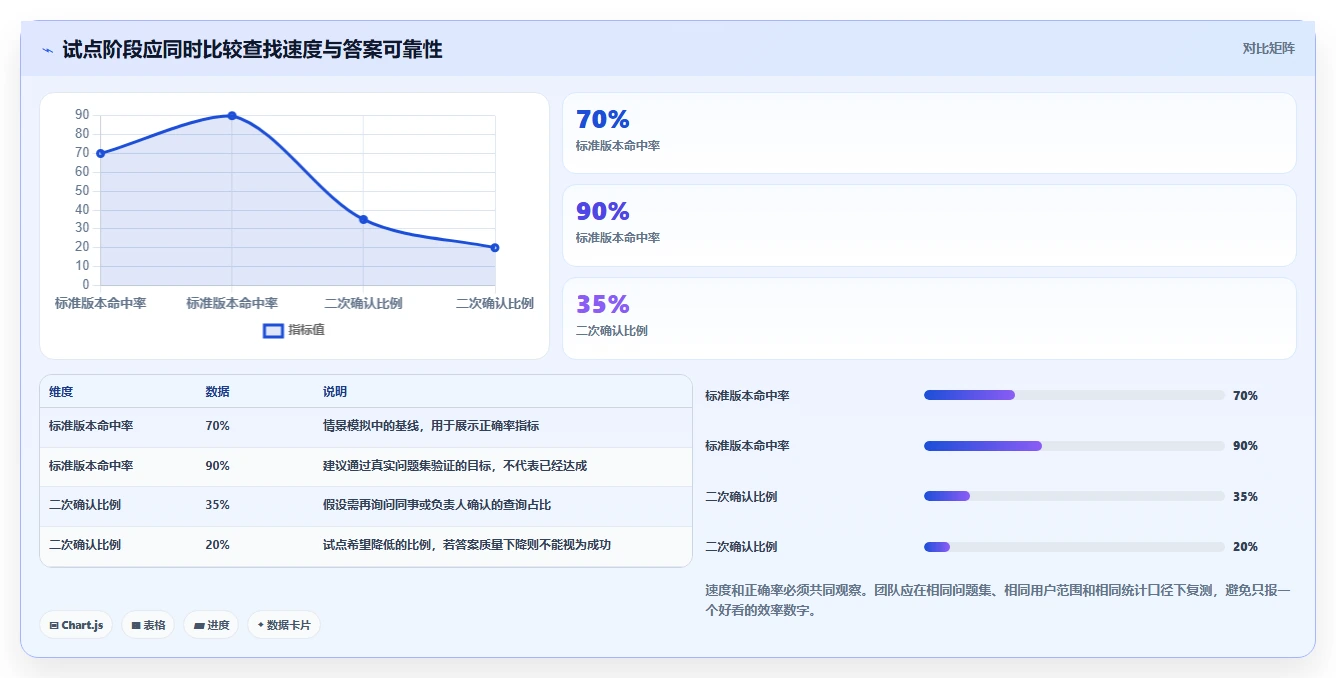Click the progress bar showing 90%

(1074, 446)
